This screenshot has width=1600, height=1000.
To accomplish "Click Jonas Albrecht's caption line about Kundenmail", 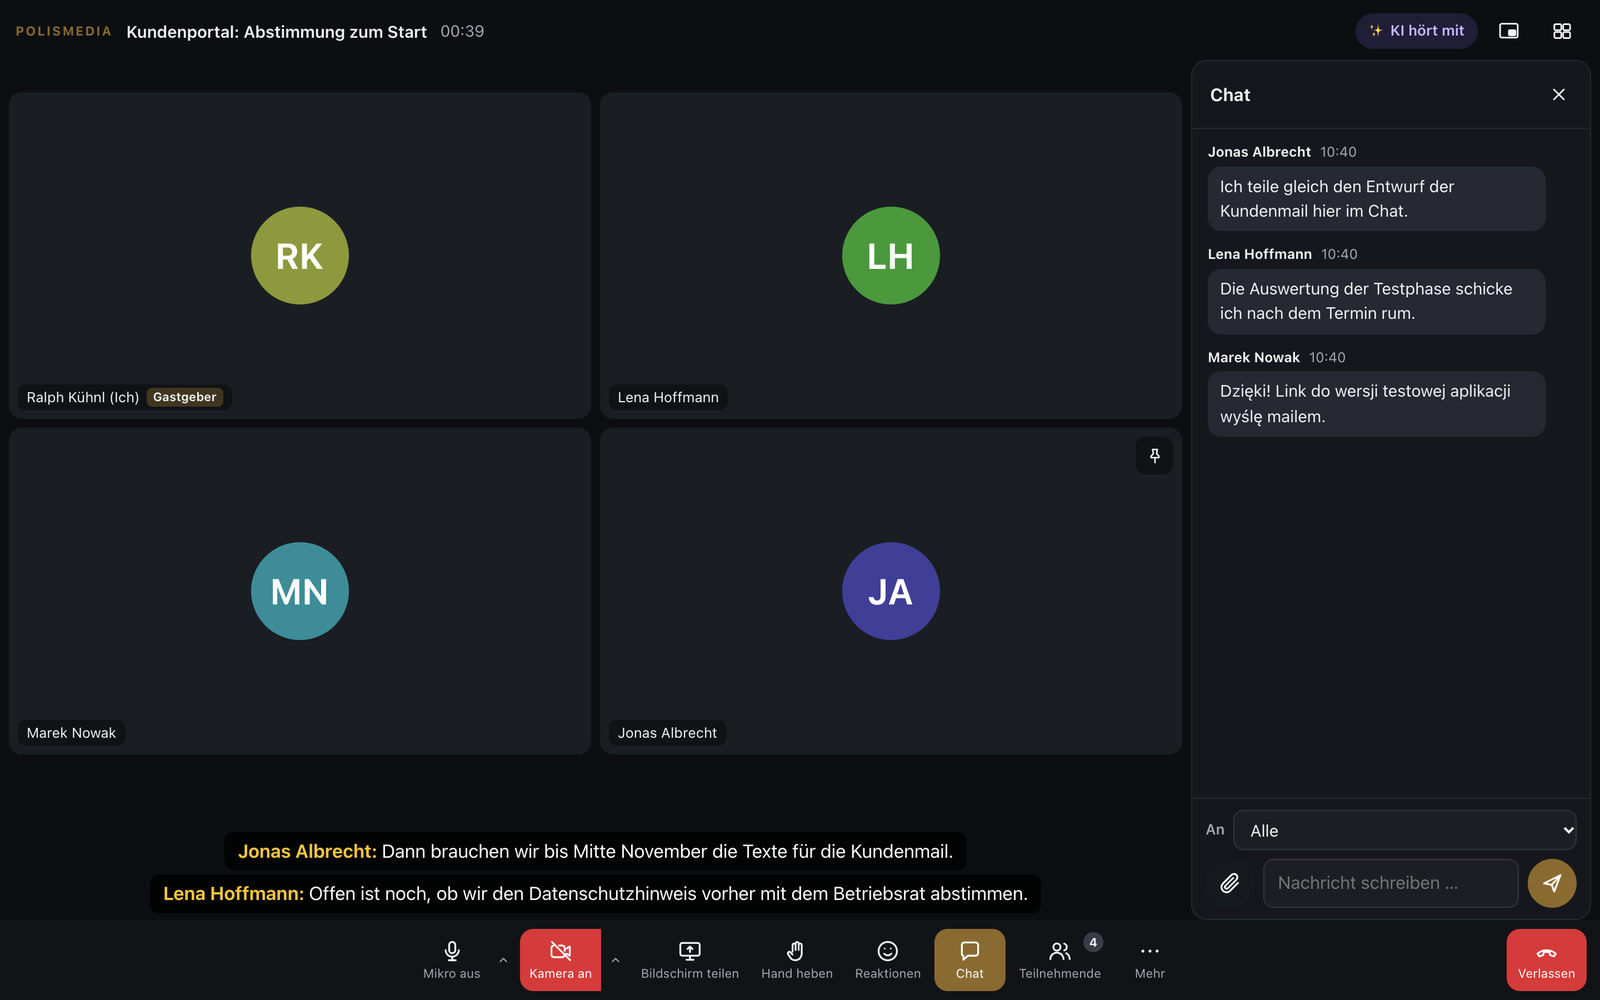I will pyautogui.click(x=595, y=852).
